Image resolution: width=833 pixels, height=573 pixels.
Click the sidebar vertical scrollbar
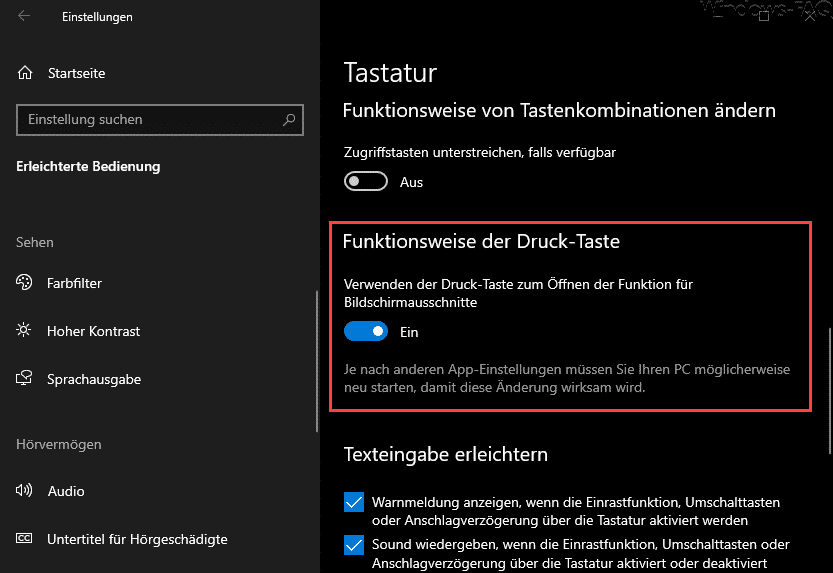pyautogui.click(x=317, y=361)
